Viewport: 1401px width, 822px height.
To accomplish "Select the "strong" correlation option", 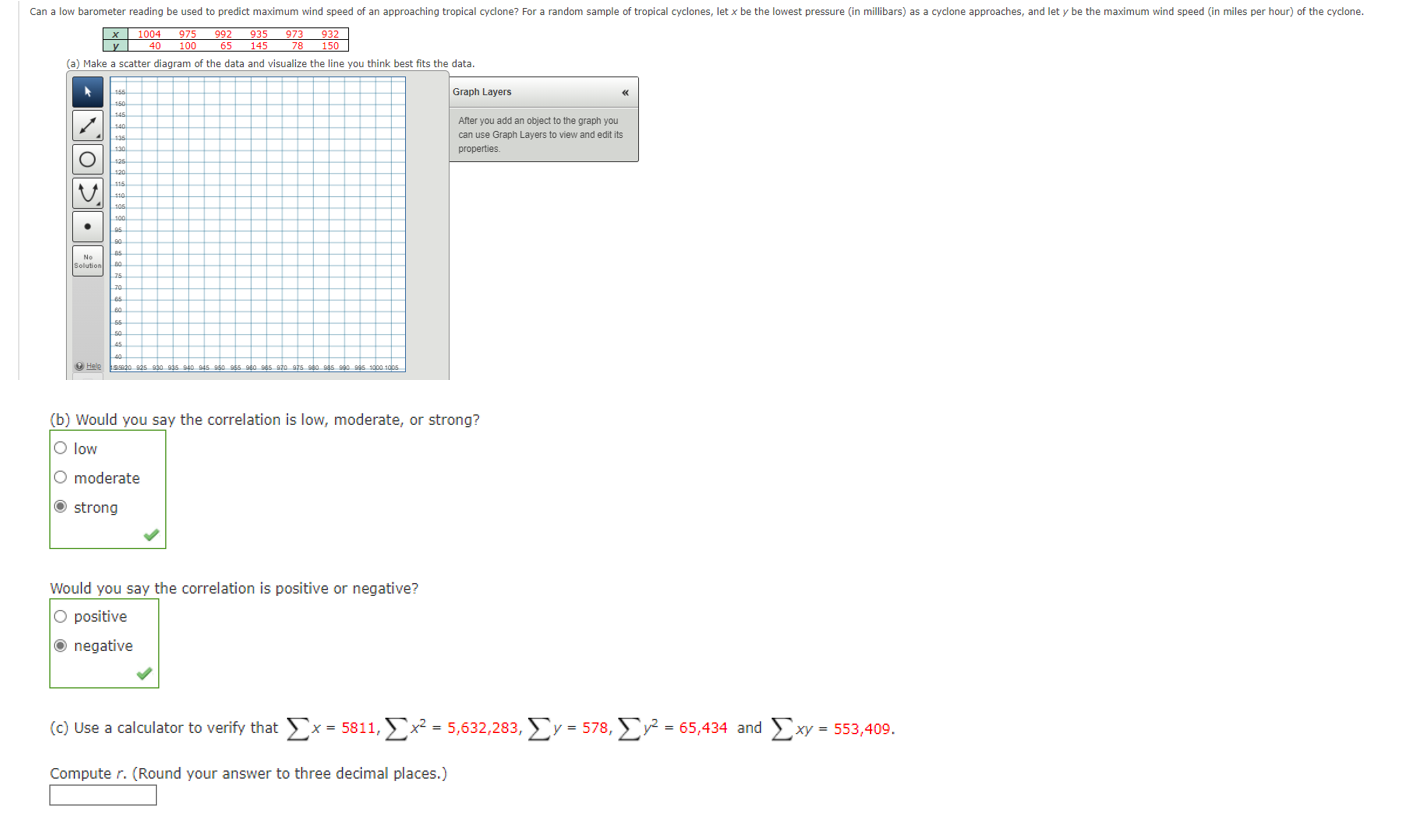I will coord(59,507).
